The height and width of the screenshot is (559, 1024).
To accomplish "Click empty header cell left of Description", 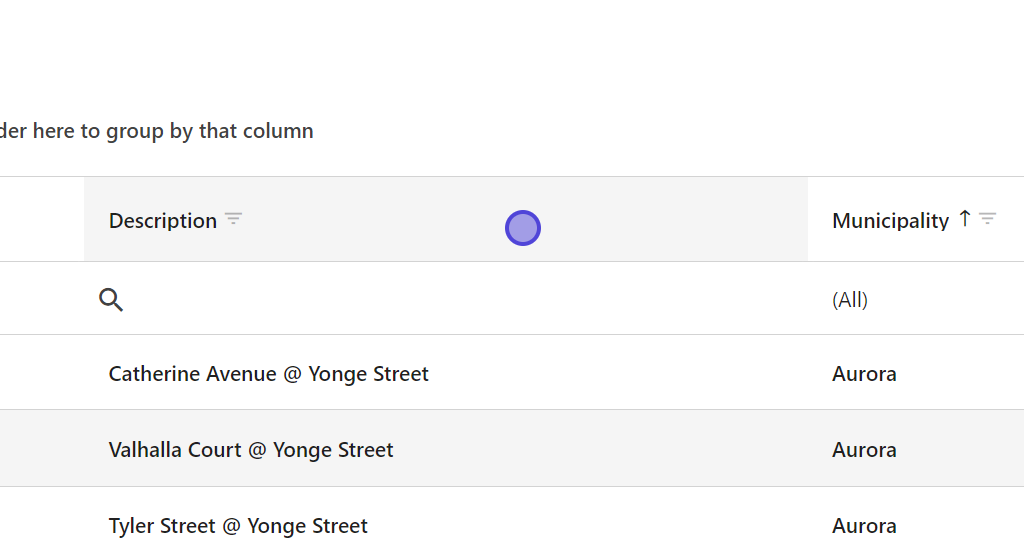I will 40,220.
